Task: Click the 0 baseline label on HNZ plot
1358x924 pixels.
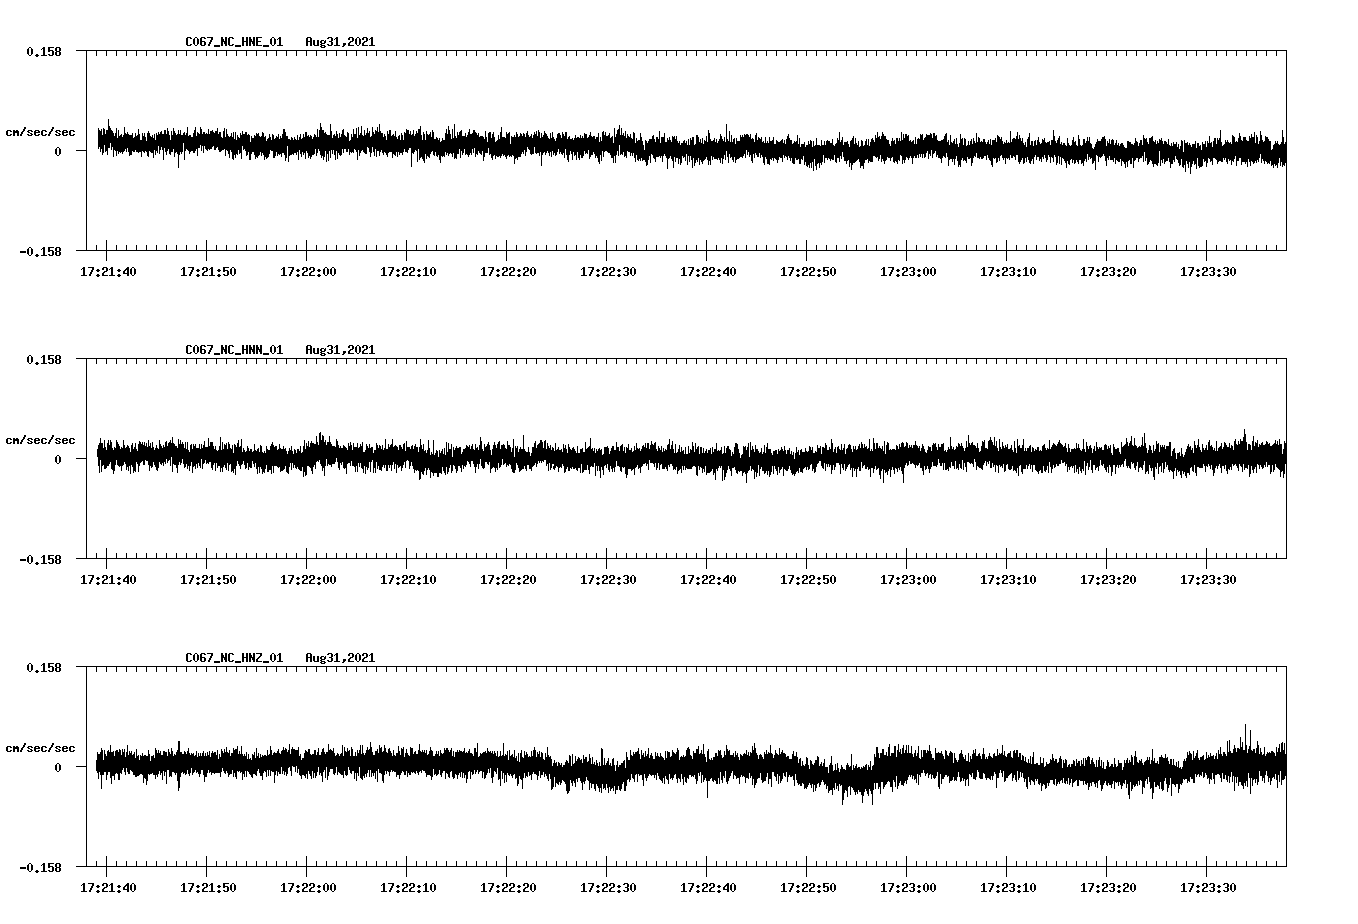Action: [58, 767]
